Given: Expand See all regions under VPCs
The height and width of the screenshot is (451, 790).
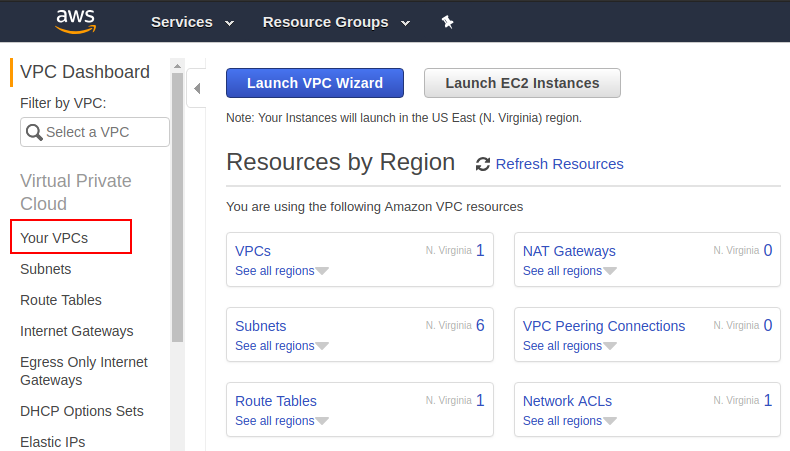Looking at the screenshot, I should tap(281, 271).
